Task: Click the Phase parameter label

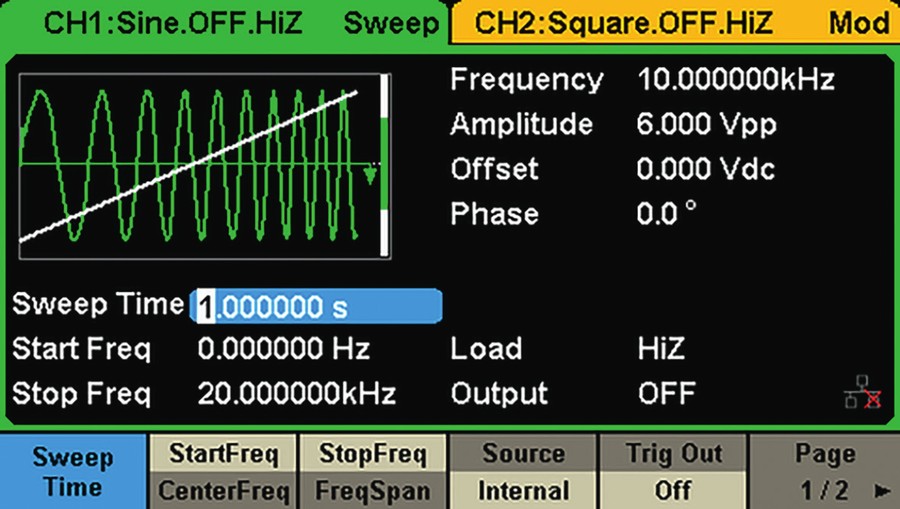Action: tap(494, 213)
